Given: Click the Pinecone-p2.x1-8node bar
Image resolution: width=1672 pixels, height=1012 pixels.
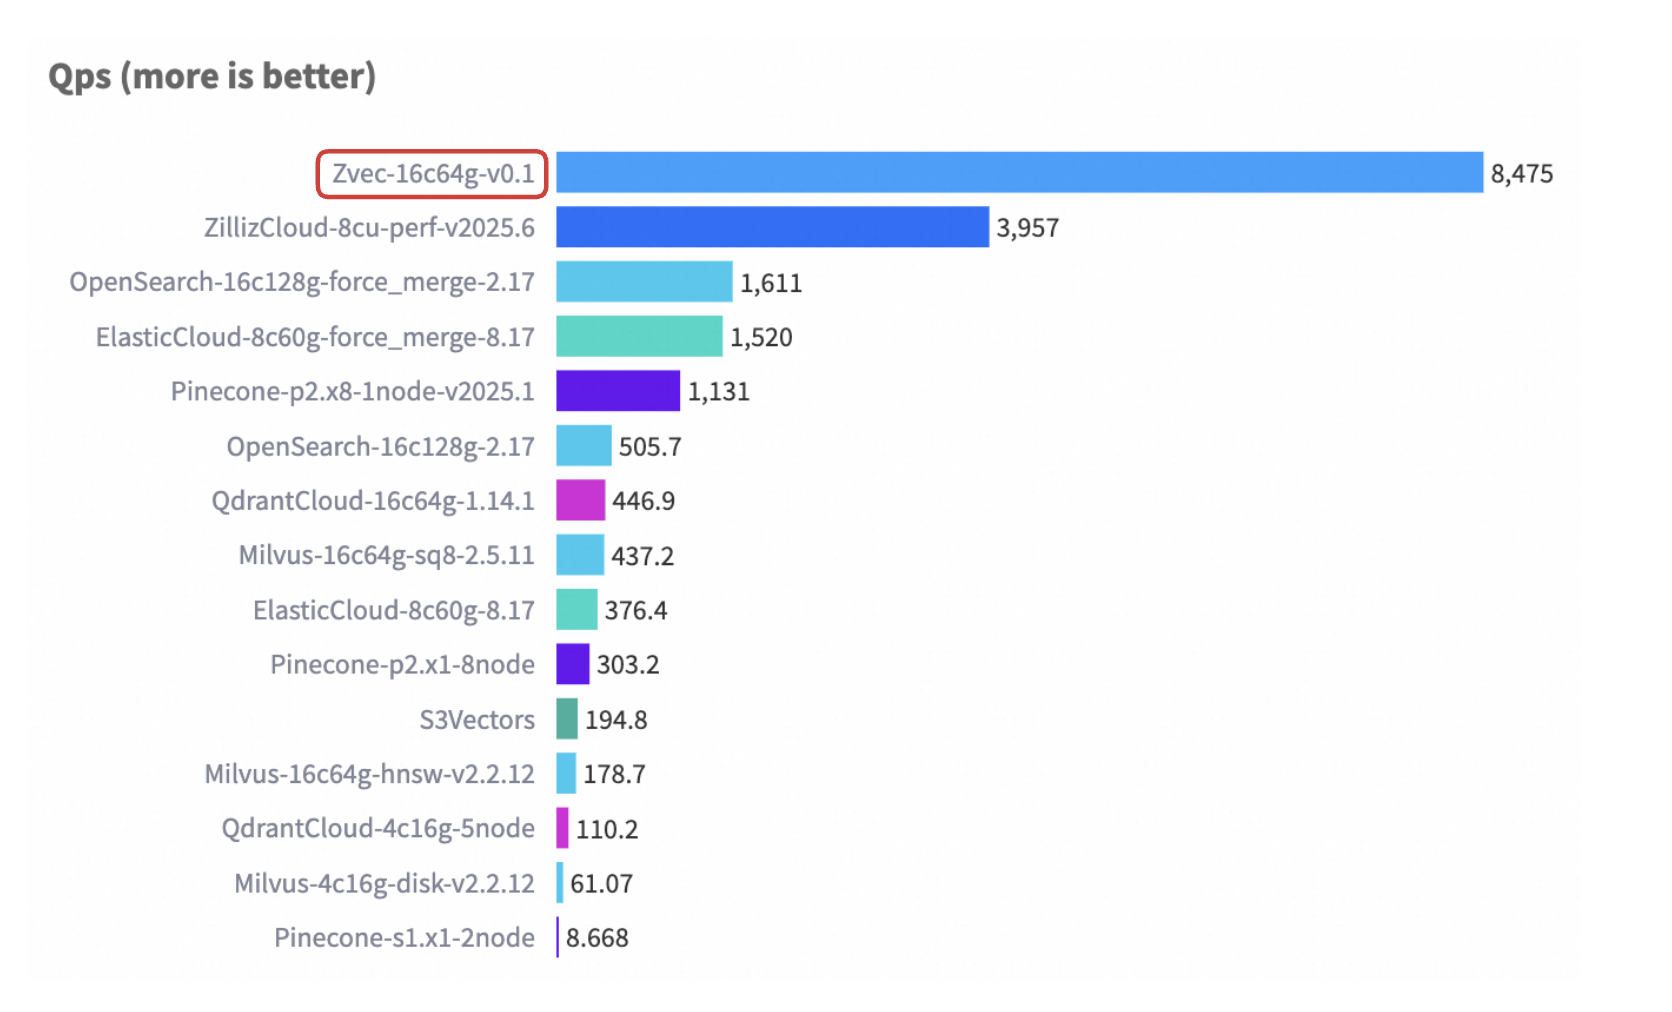Looking at the screenshot, I should 572,664.
